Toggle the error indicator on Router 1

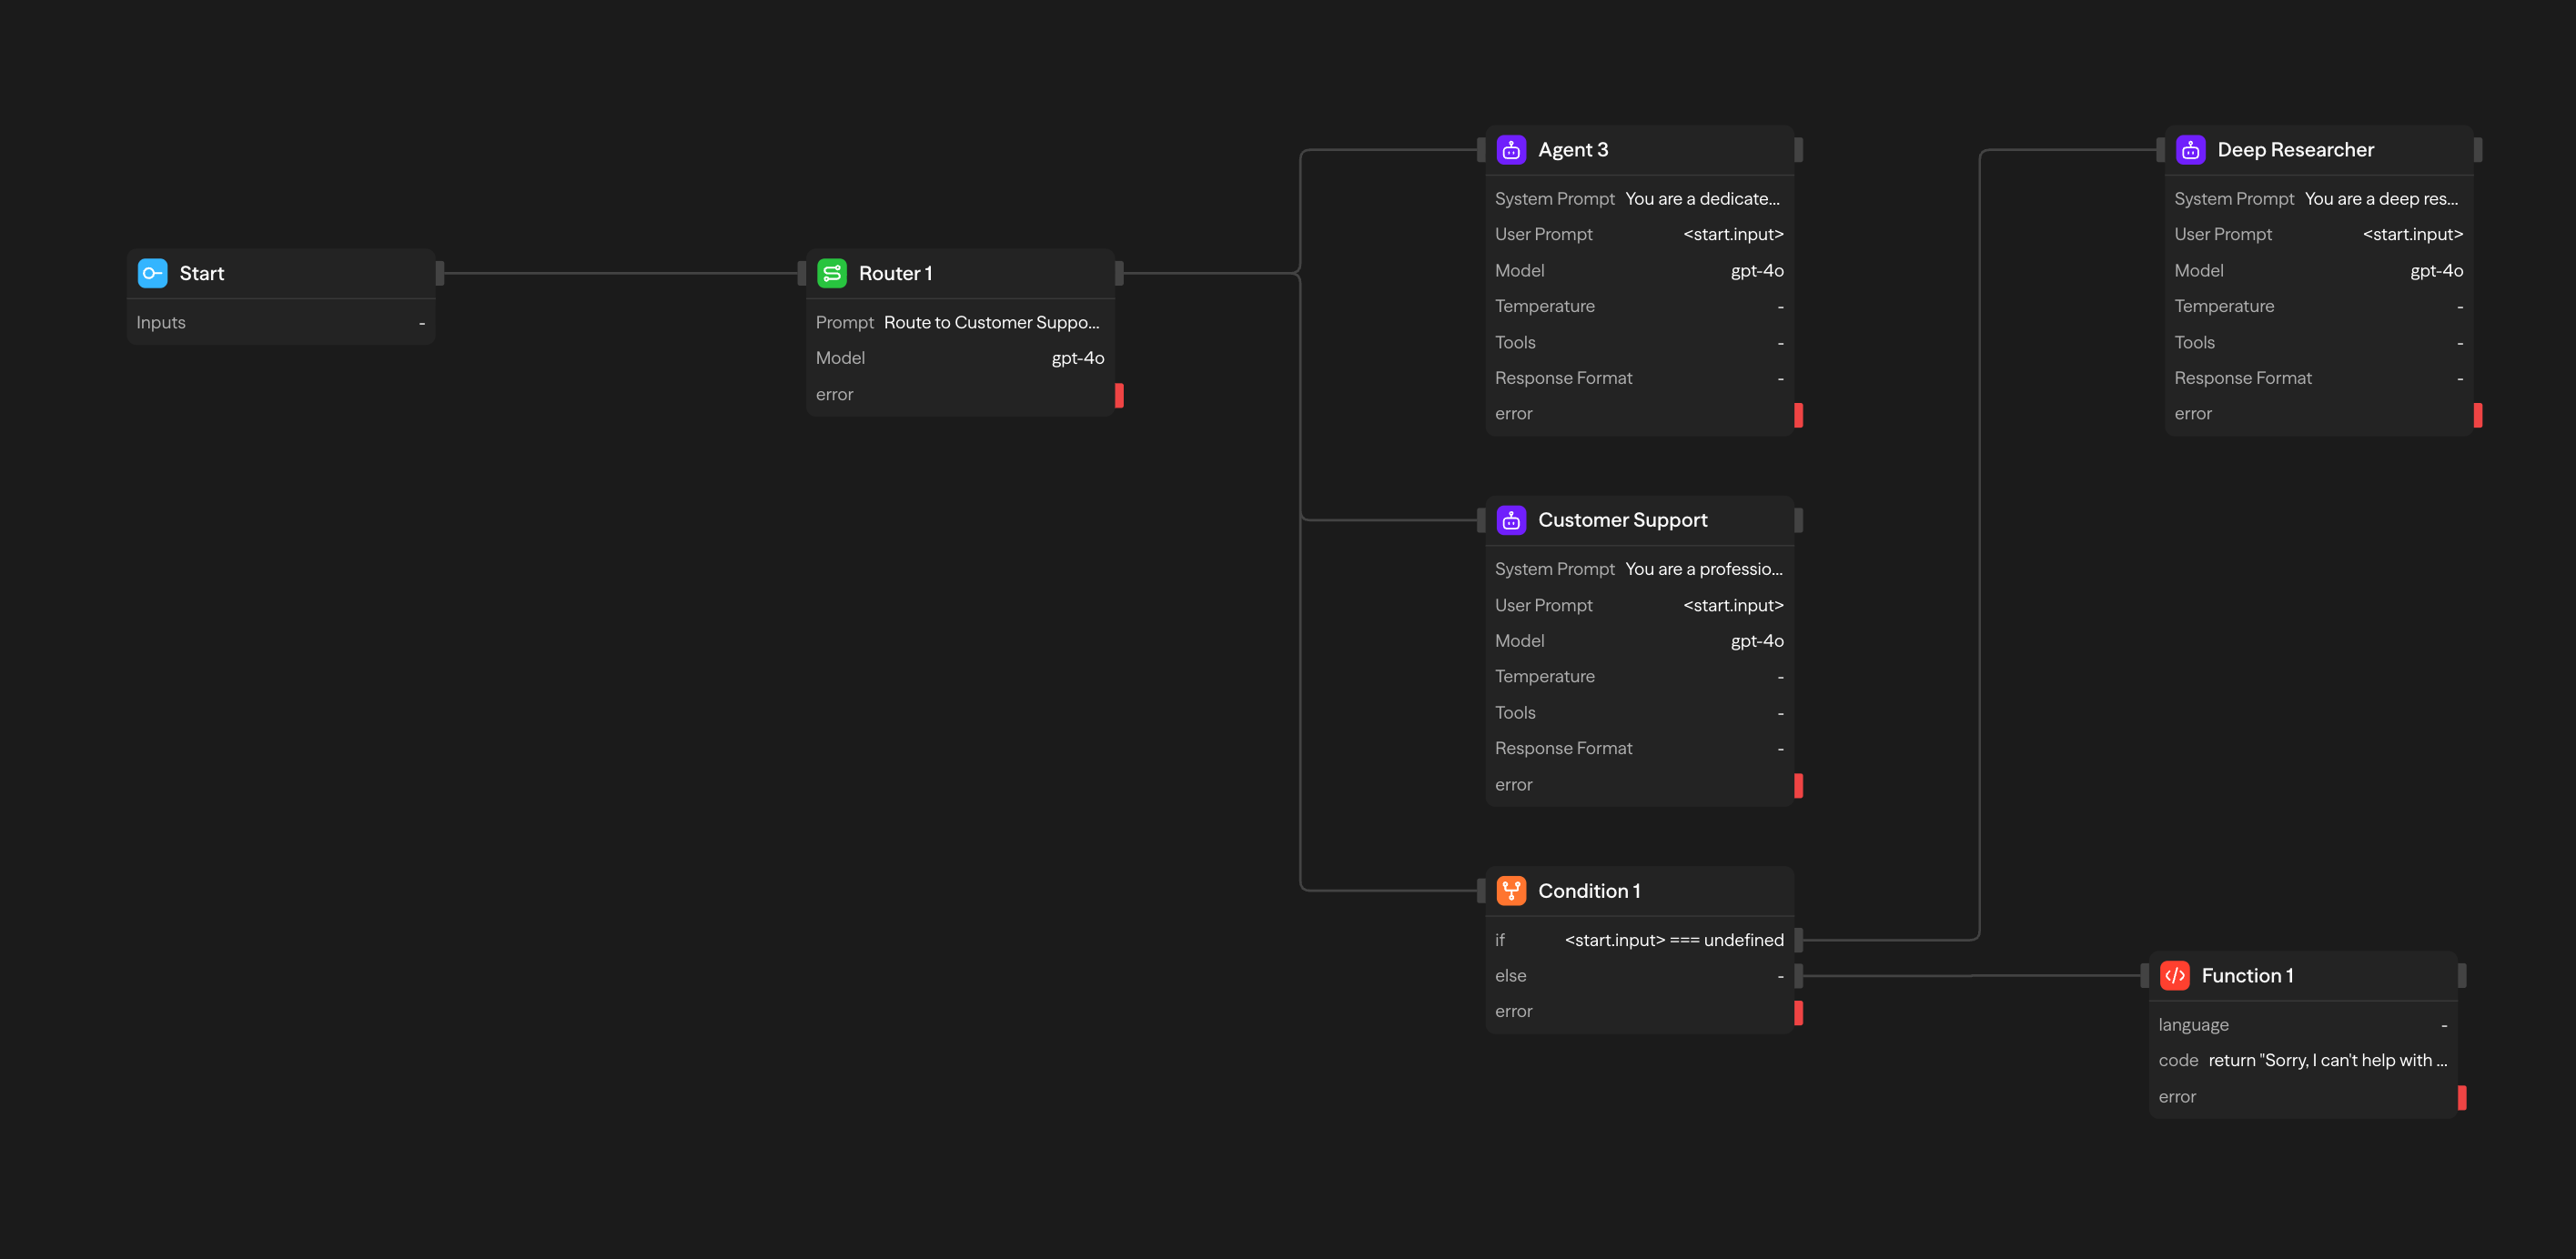[x=1119, y=394]
